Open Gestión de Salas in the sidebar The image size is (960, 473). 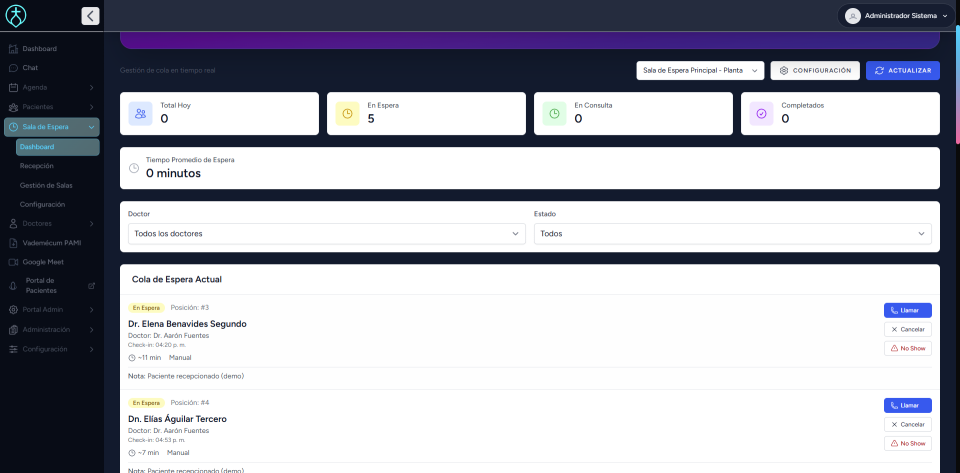[x=46, y=185]
